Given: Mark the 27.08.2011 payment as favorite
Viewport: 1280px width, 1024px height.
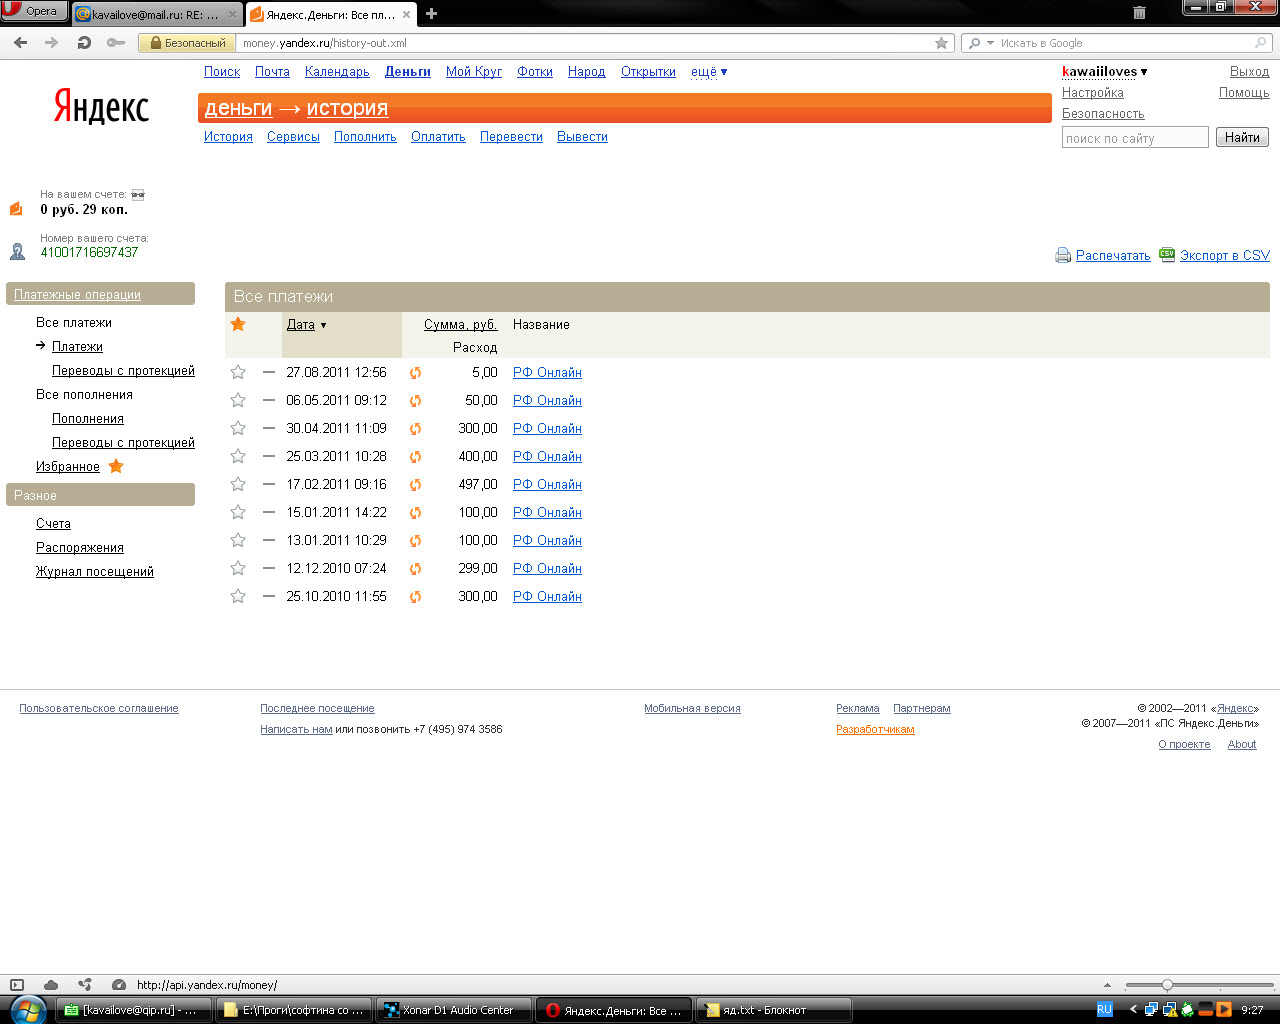Looking at the screenshot, I should tap(238, 372).
